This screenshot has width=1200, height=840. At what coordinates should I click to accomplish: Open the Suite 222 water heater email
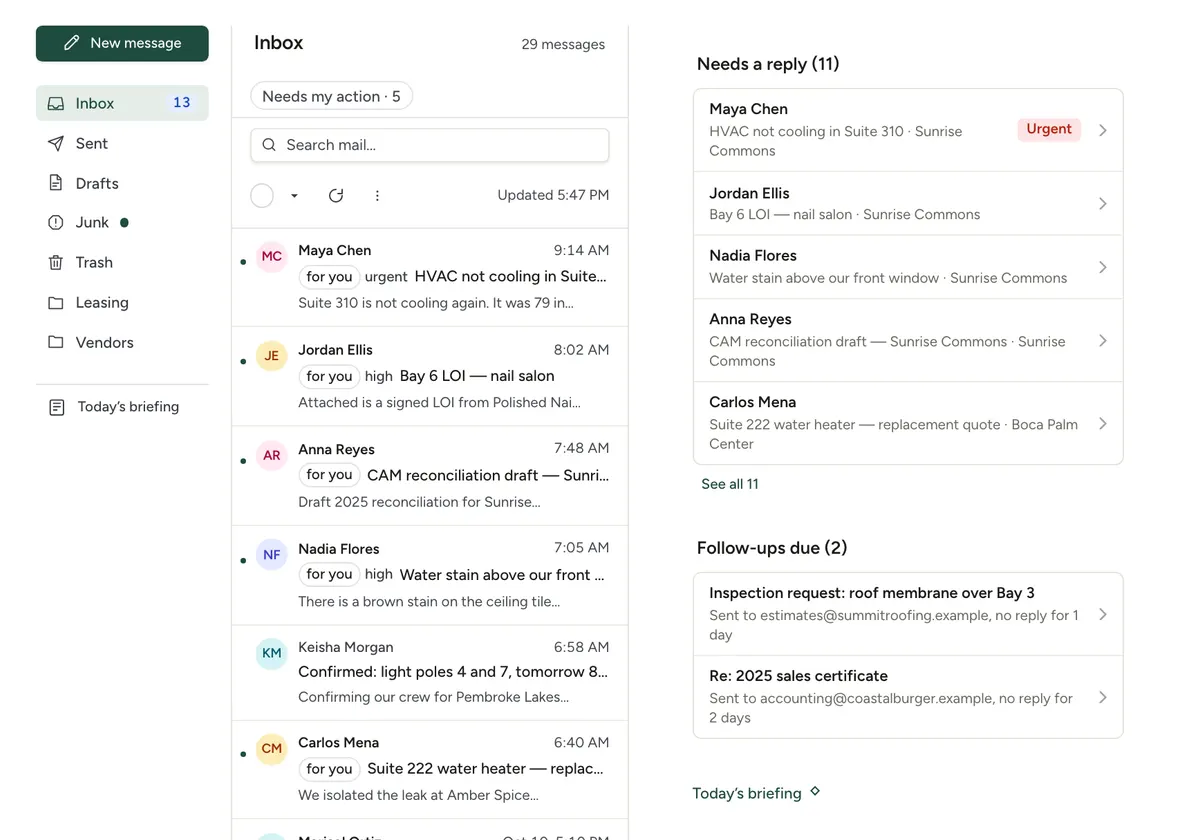(x=430, y=769)
